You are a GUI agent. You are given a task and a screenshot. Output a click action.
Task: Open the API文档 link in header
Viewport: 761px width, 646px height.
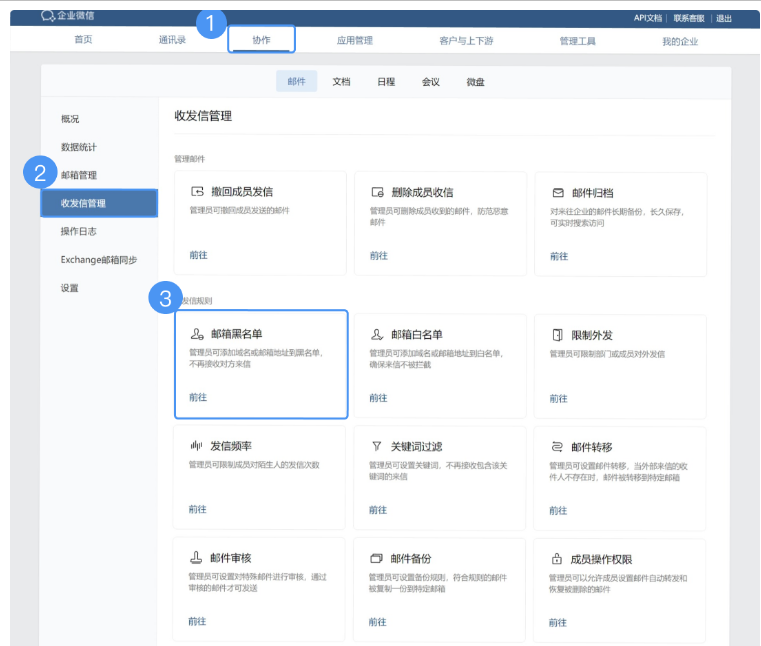coord(648,18)
